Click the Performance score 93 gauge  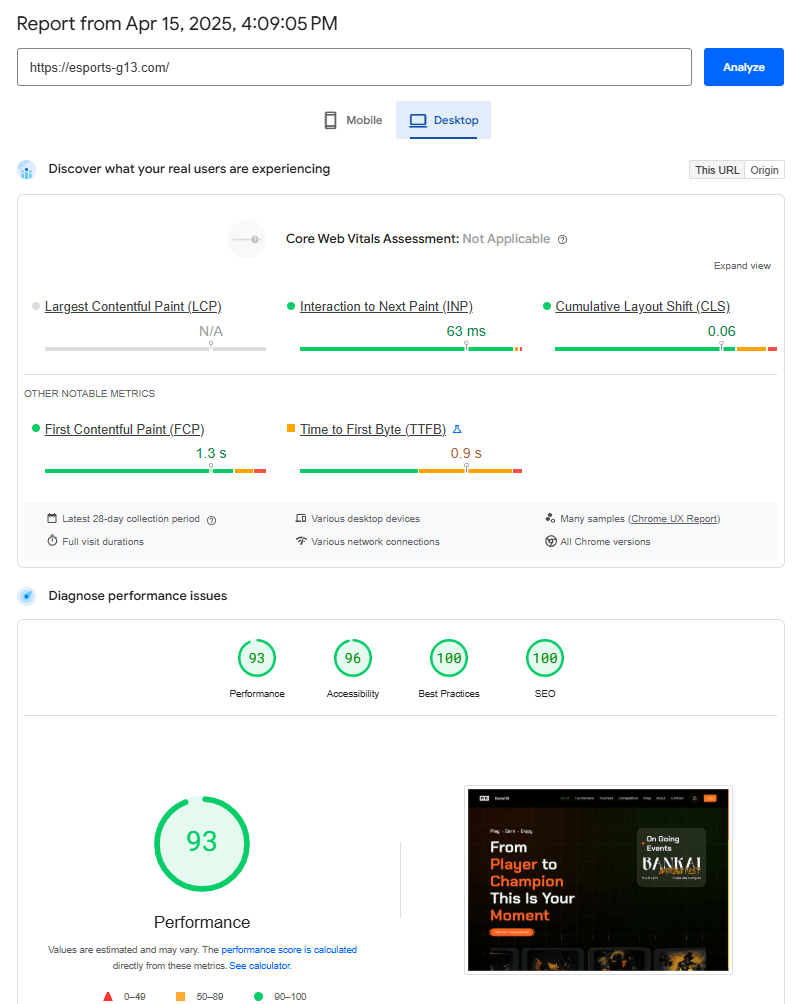click(x=257, y=658)
